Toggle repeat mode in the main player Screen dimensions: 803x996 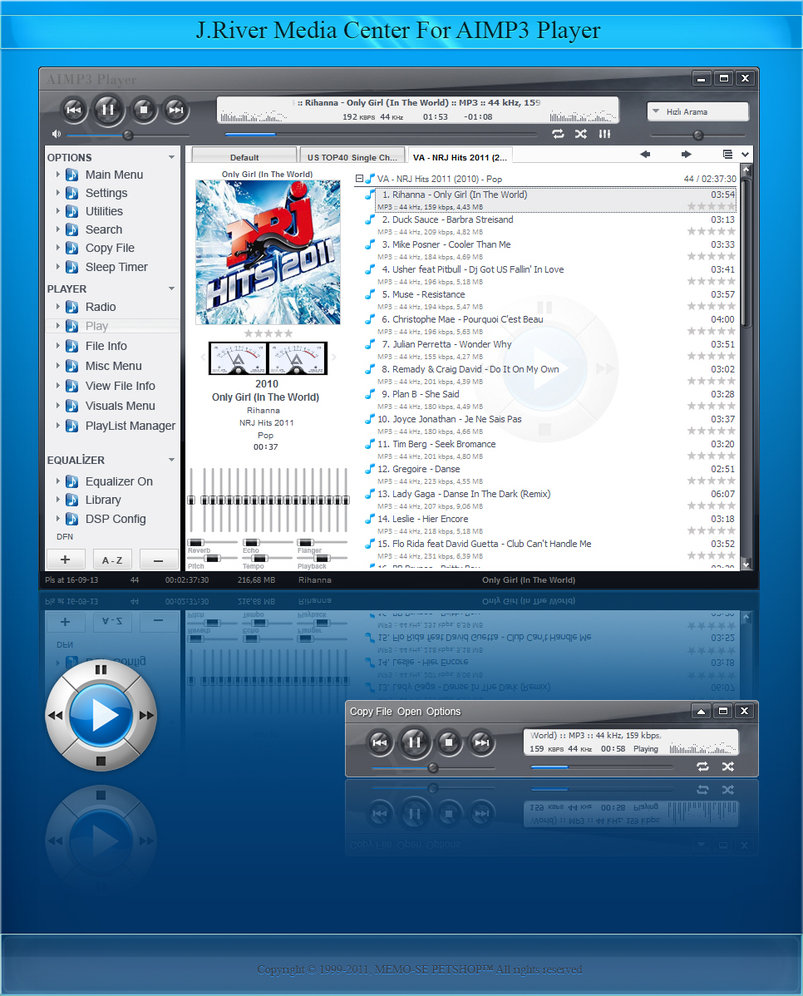coord(558,134)
